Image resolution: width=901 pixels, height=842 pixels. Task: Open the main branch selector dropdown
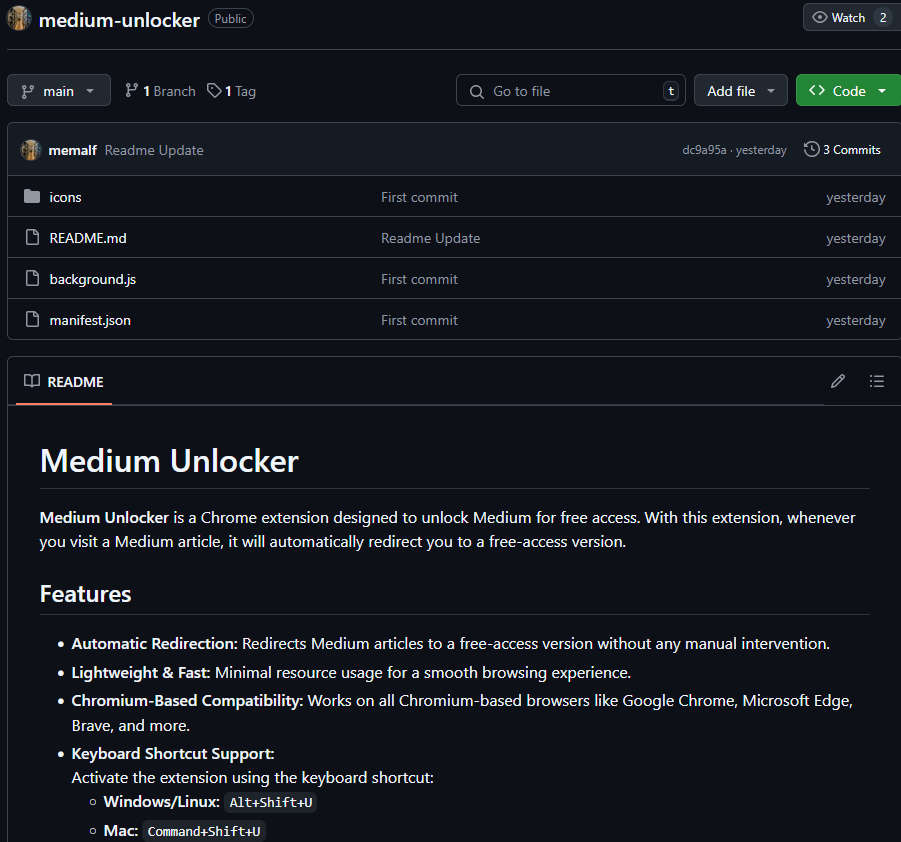tap(59, 91)
